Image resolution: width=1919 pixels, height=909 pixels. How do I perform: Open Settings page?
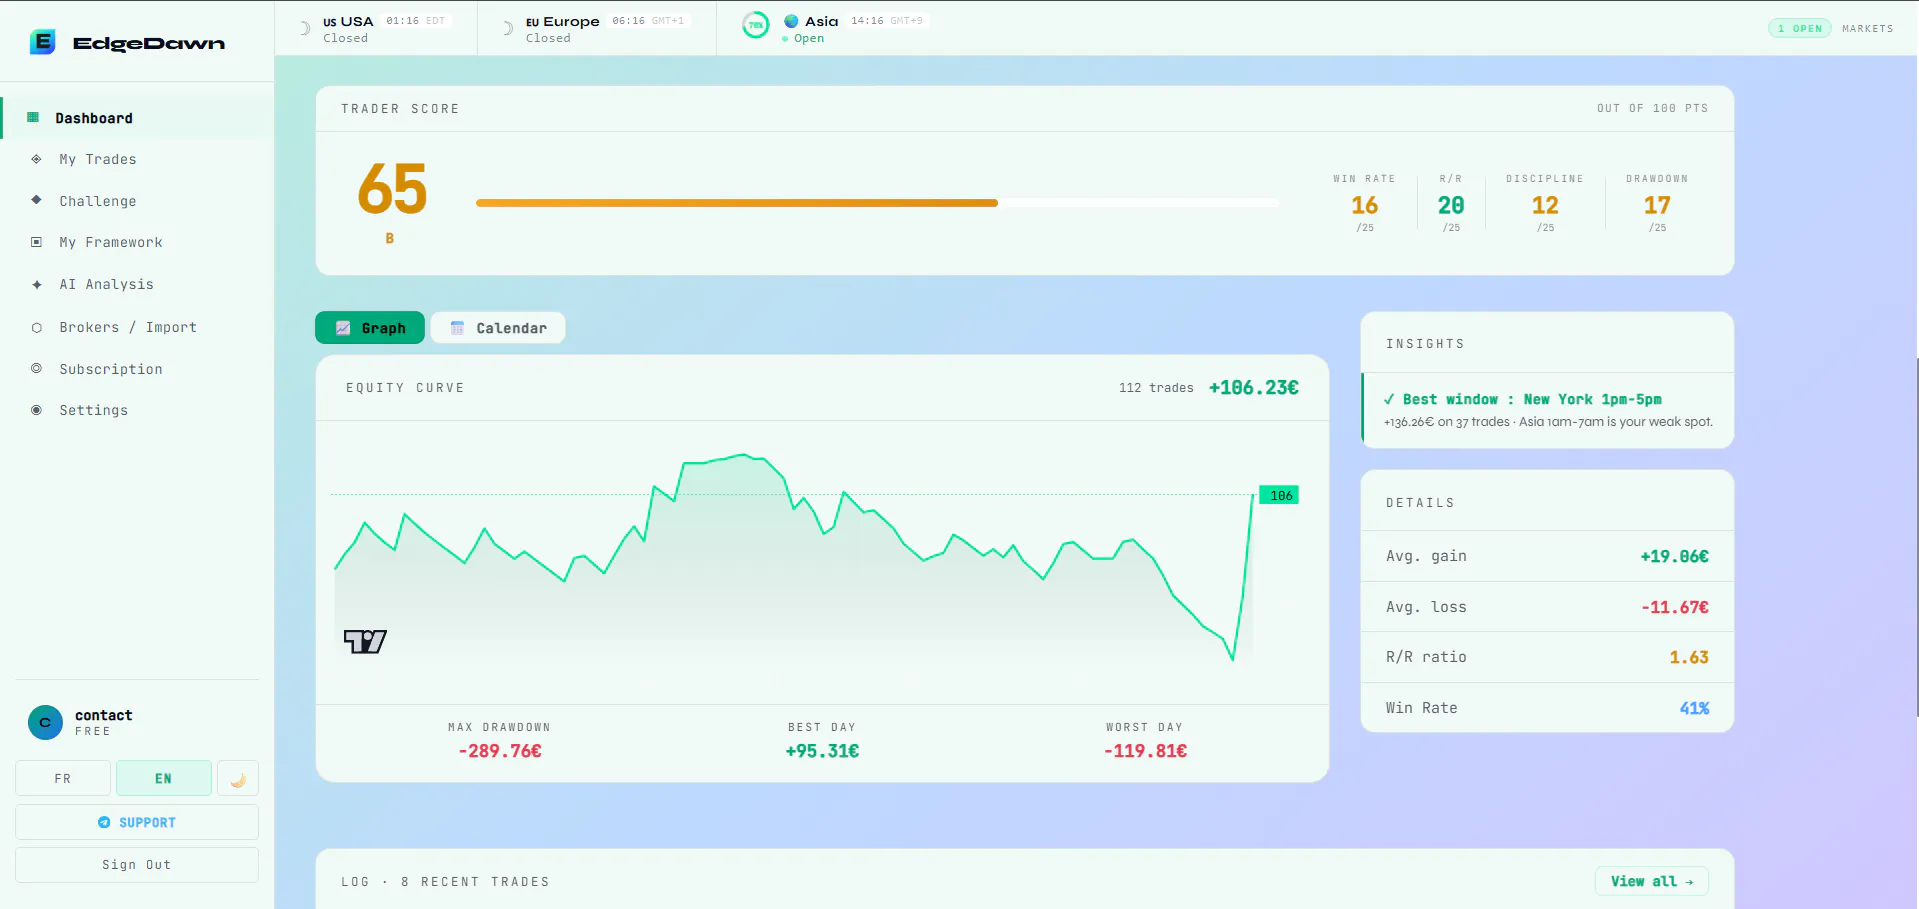138,410
